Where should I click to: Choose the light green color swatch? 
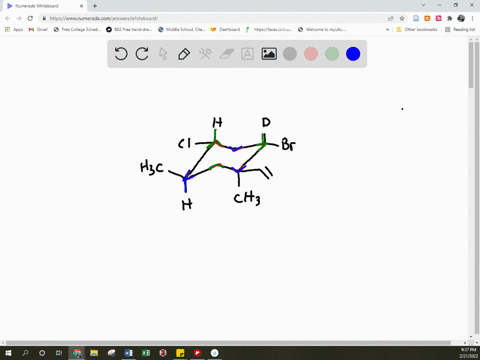coord(332,54)
